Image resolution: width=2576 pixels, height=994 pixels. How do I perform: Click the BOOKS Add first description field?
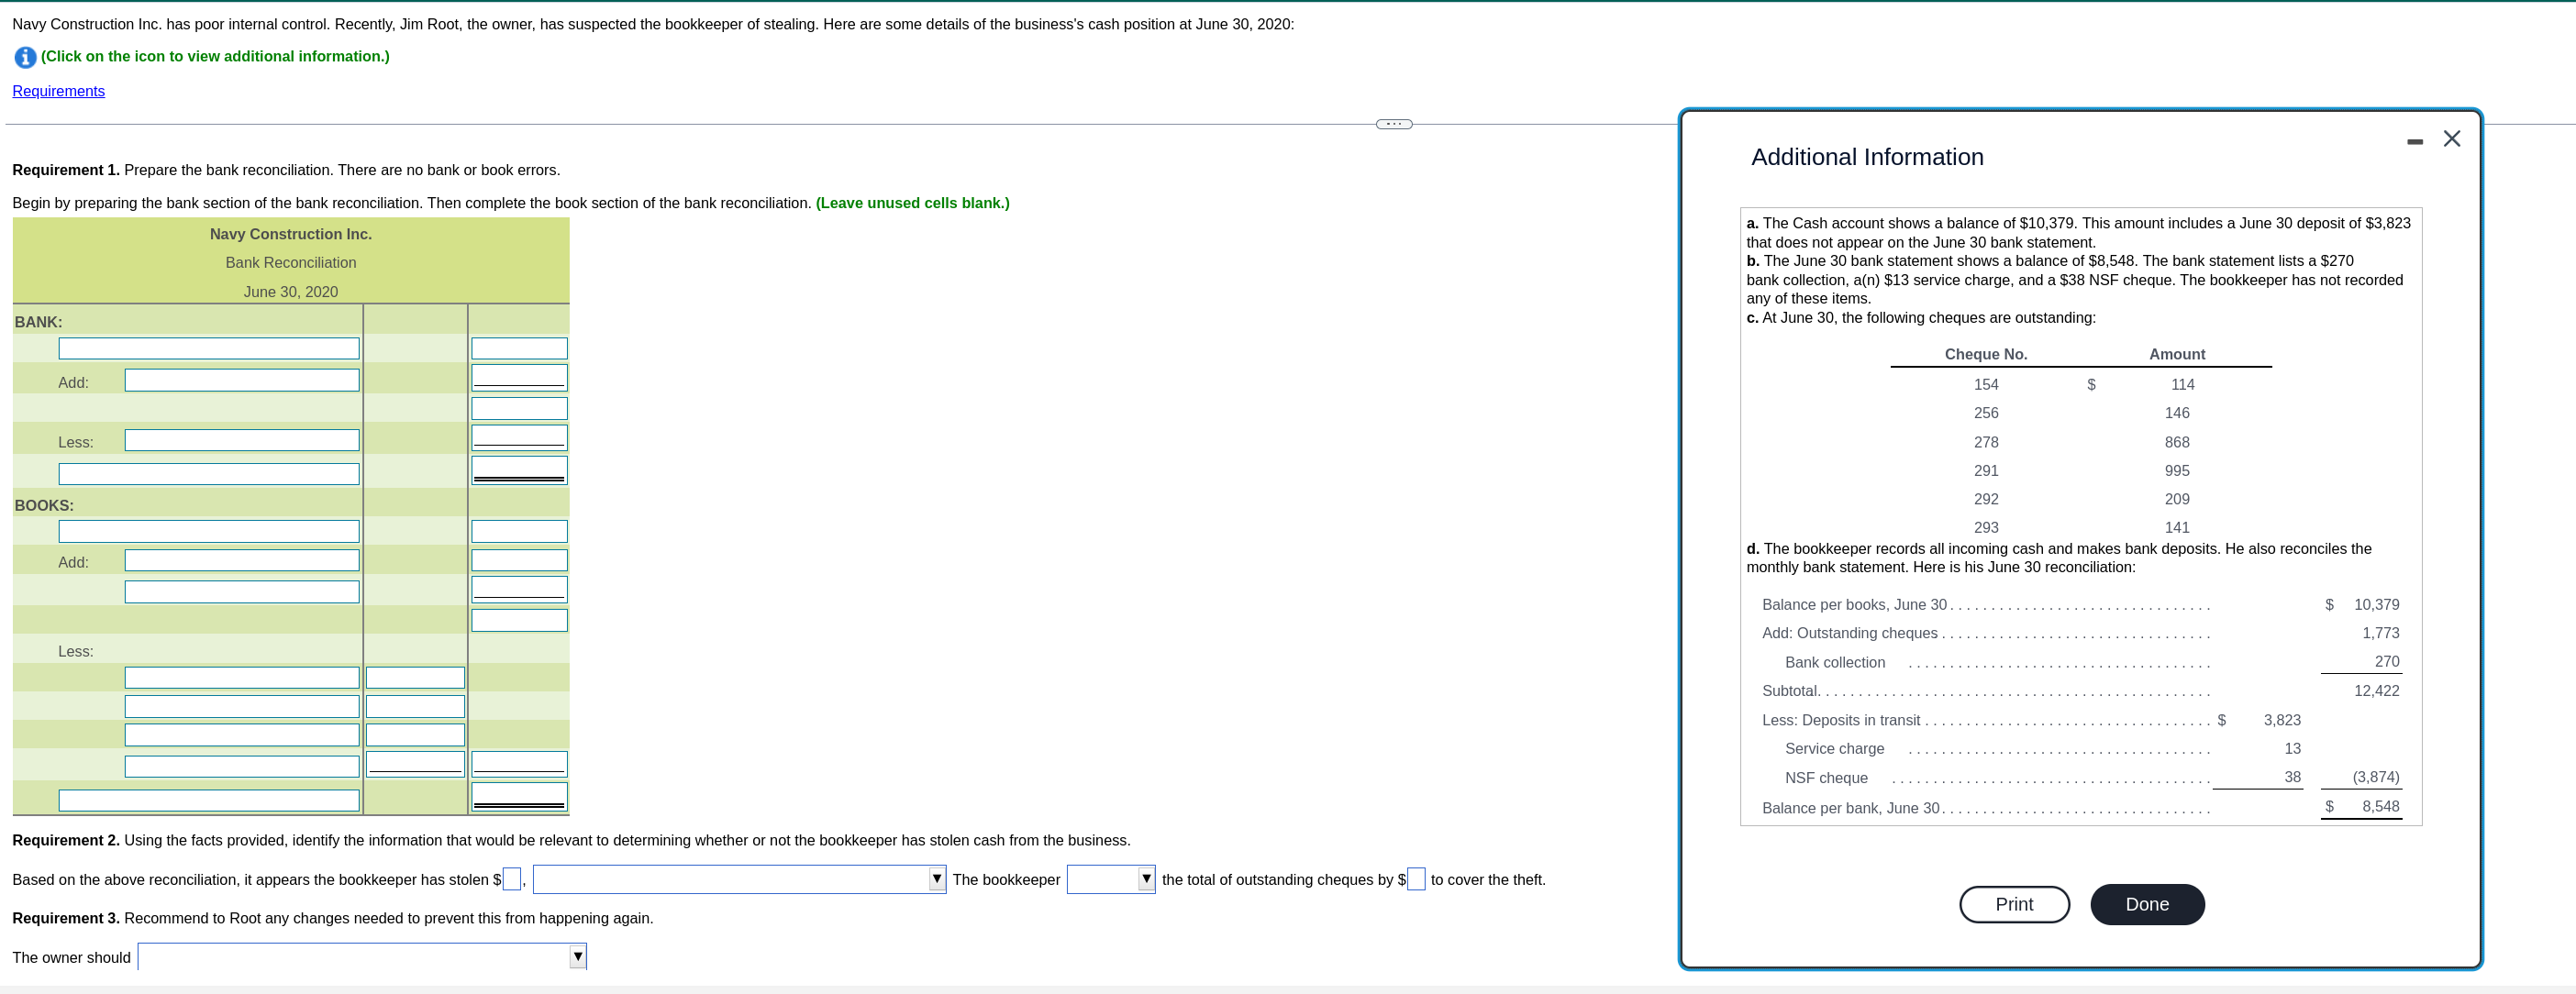pyautogui.click(x=241, y=560)
